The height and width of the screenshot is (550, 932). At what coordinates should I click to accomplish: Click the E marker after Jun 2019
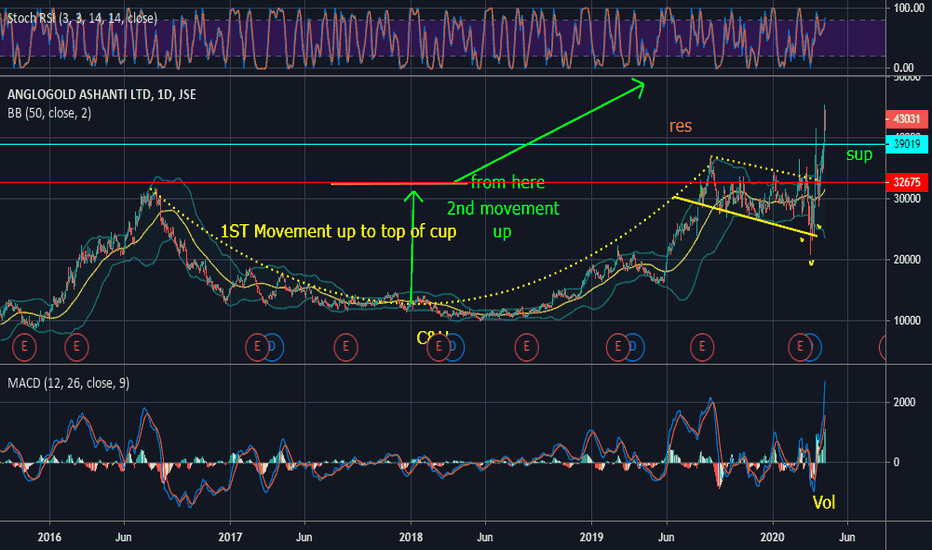[702, 347]
